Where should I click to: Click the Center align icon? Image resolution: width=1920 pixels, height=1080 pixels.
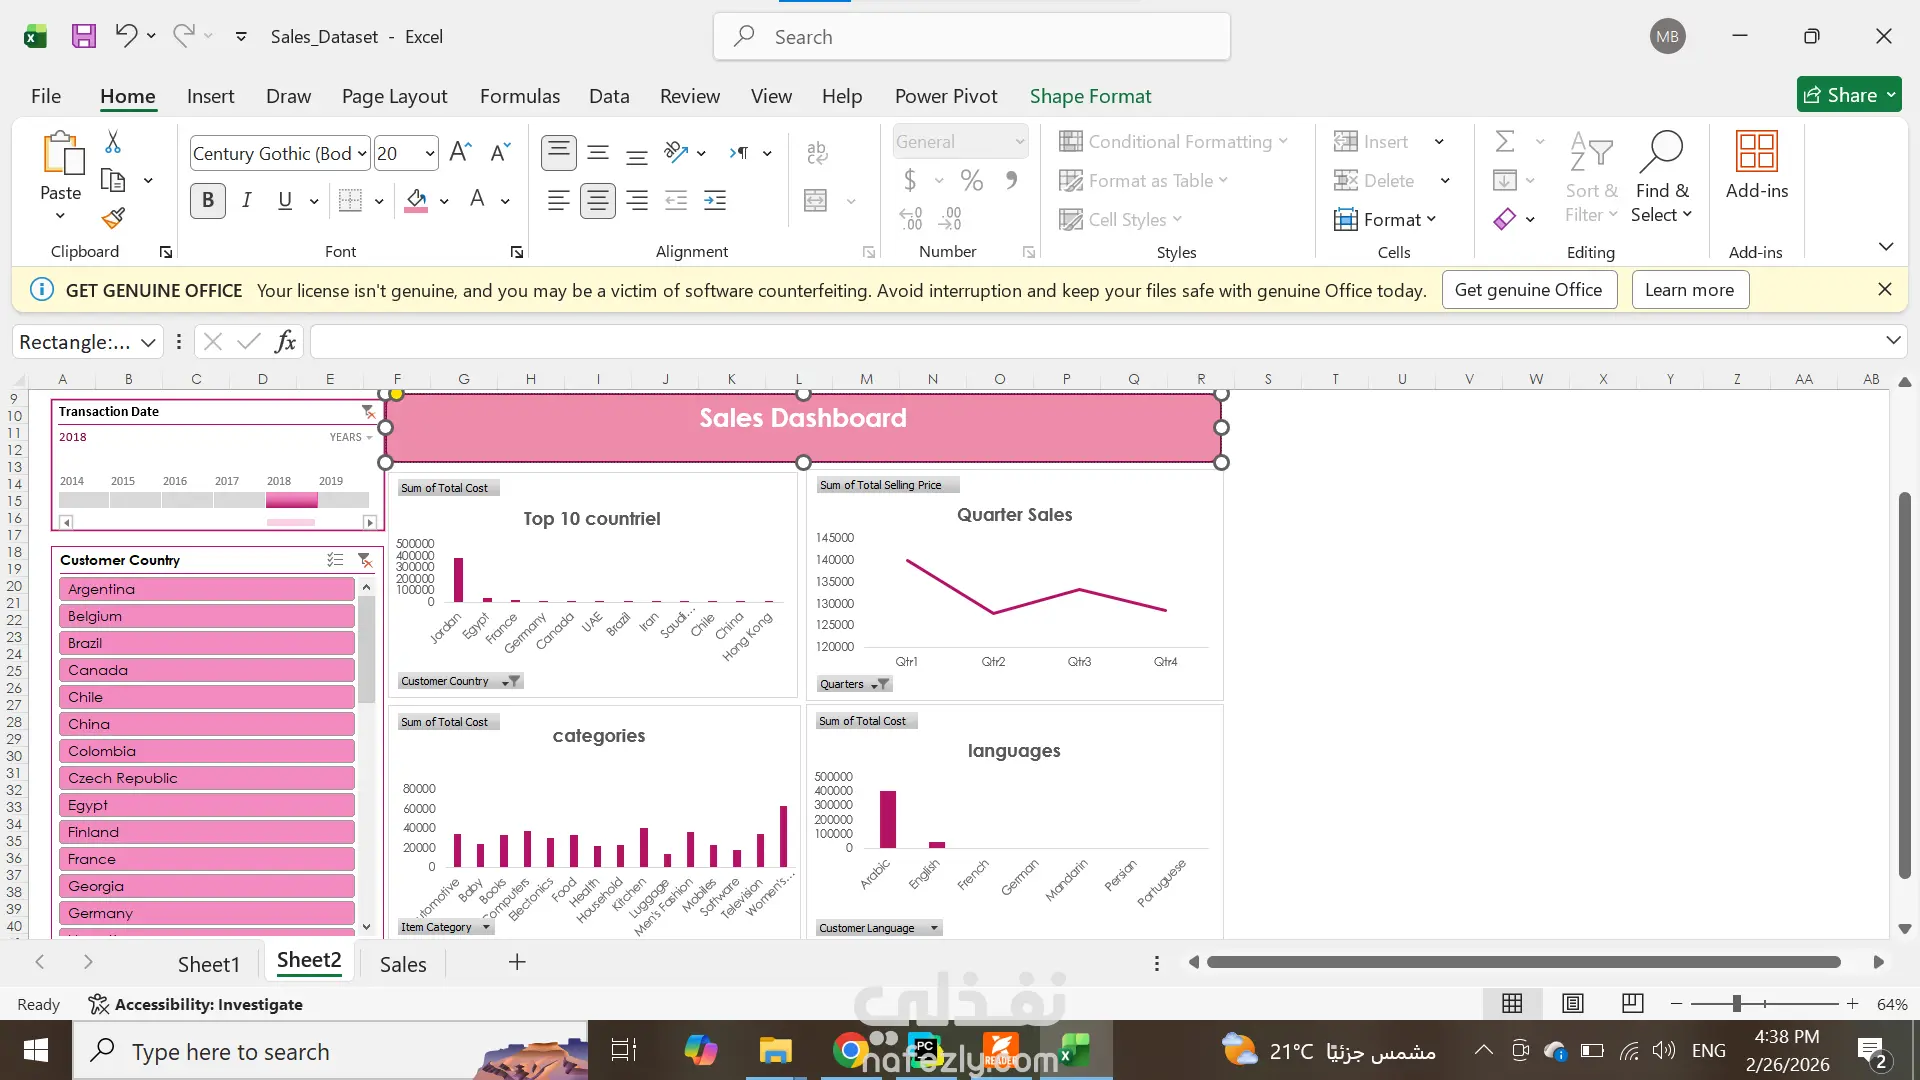coord(598,201)
